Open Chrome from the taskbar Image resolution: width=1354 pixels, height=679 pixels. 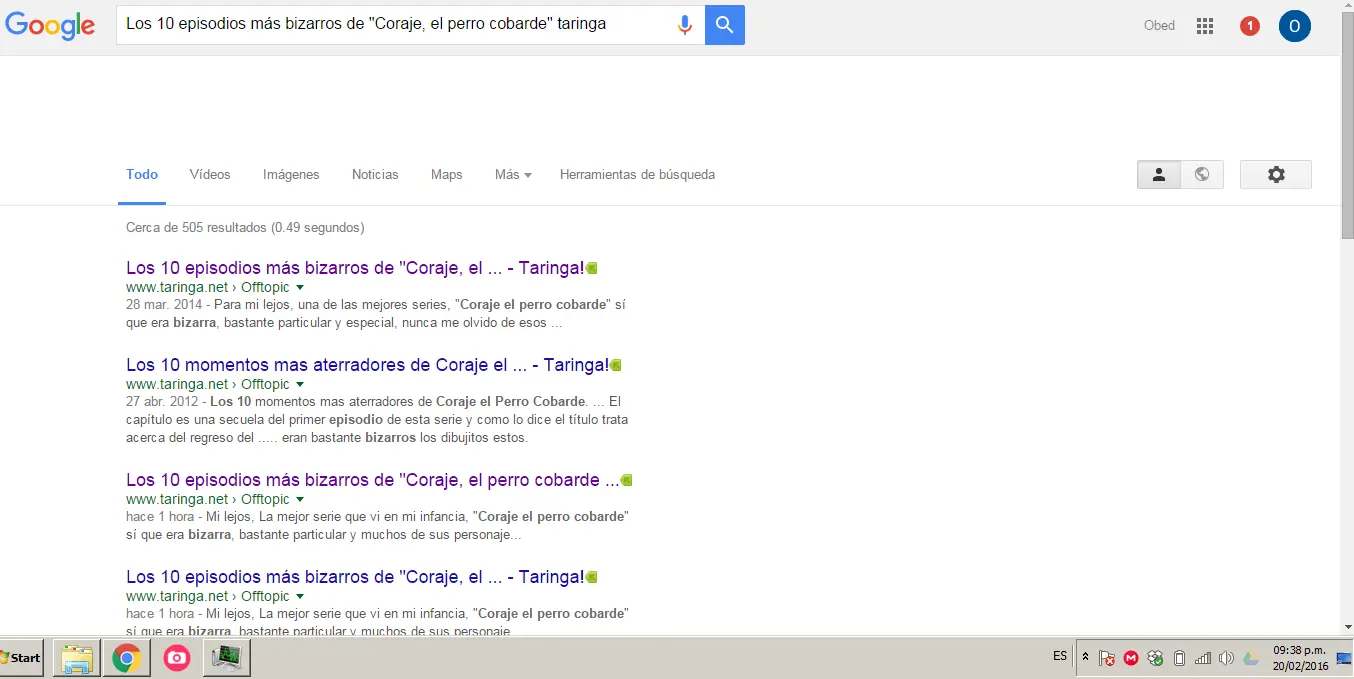point(126,658)
